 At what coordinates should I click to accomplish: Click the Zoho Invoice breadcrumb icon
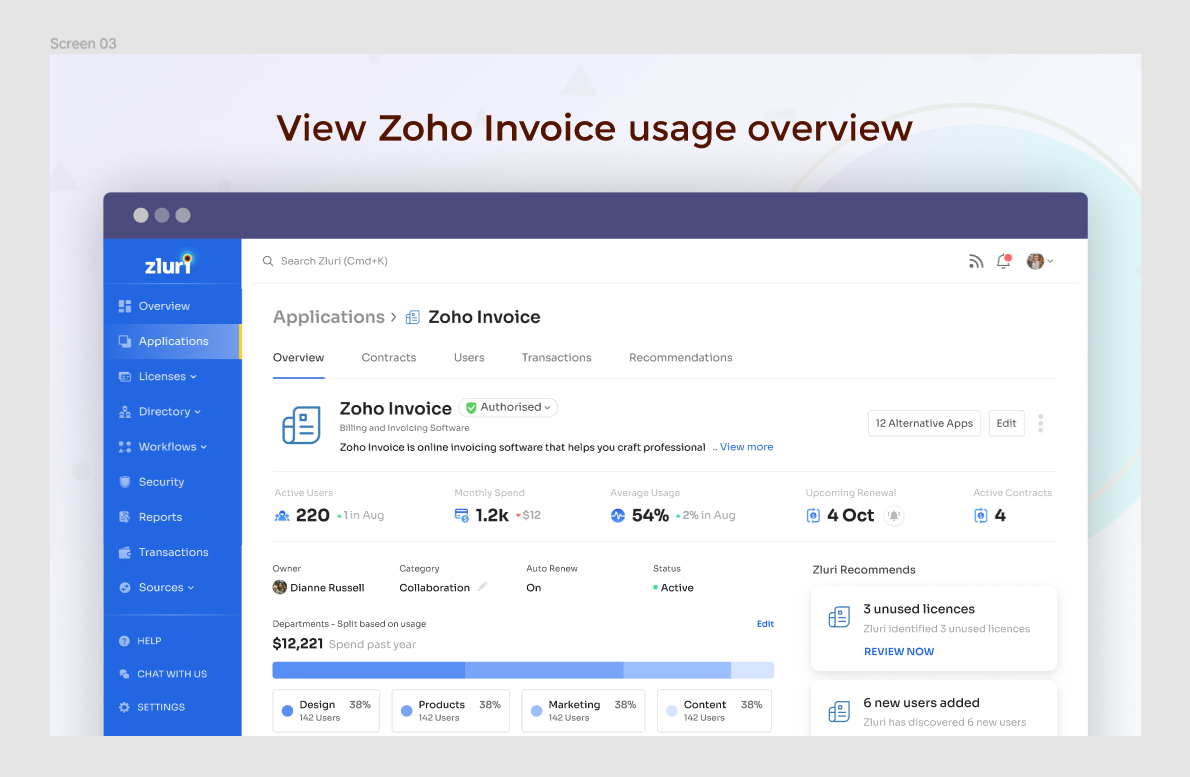click(412, 317)
